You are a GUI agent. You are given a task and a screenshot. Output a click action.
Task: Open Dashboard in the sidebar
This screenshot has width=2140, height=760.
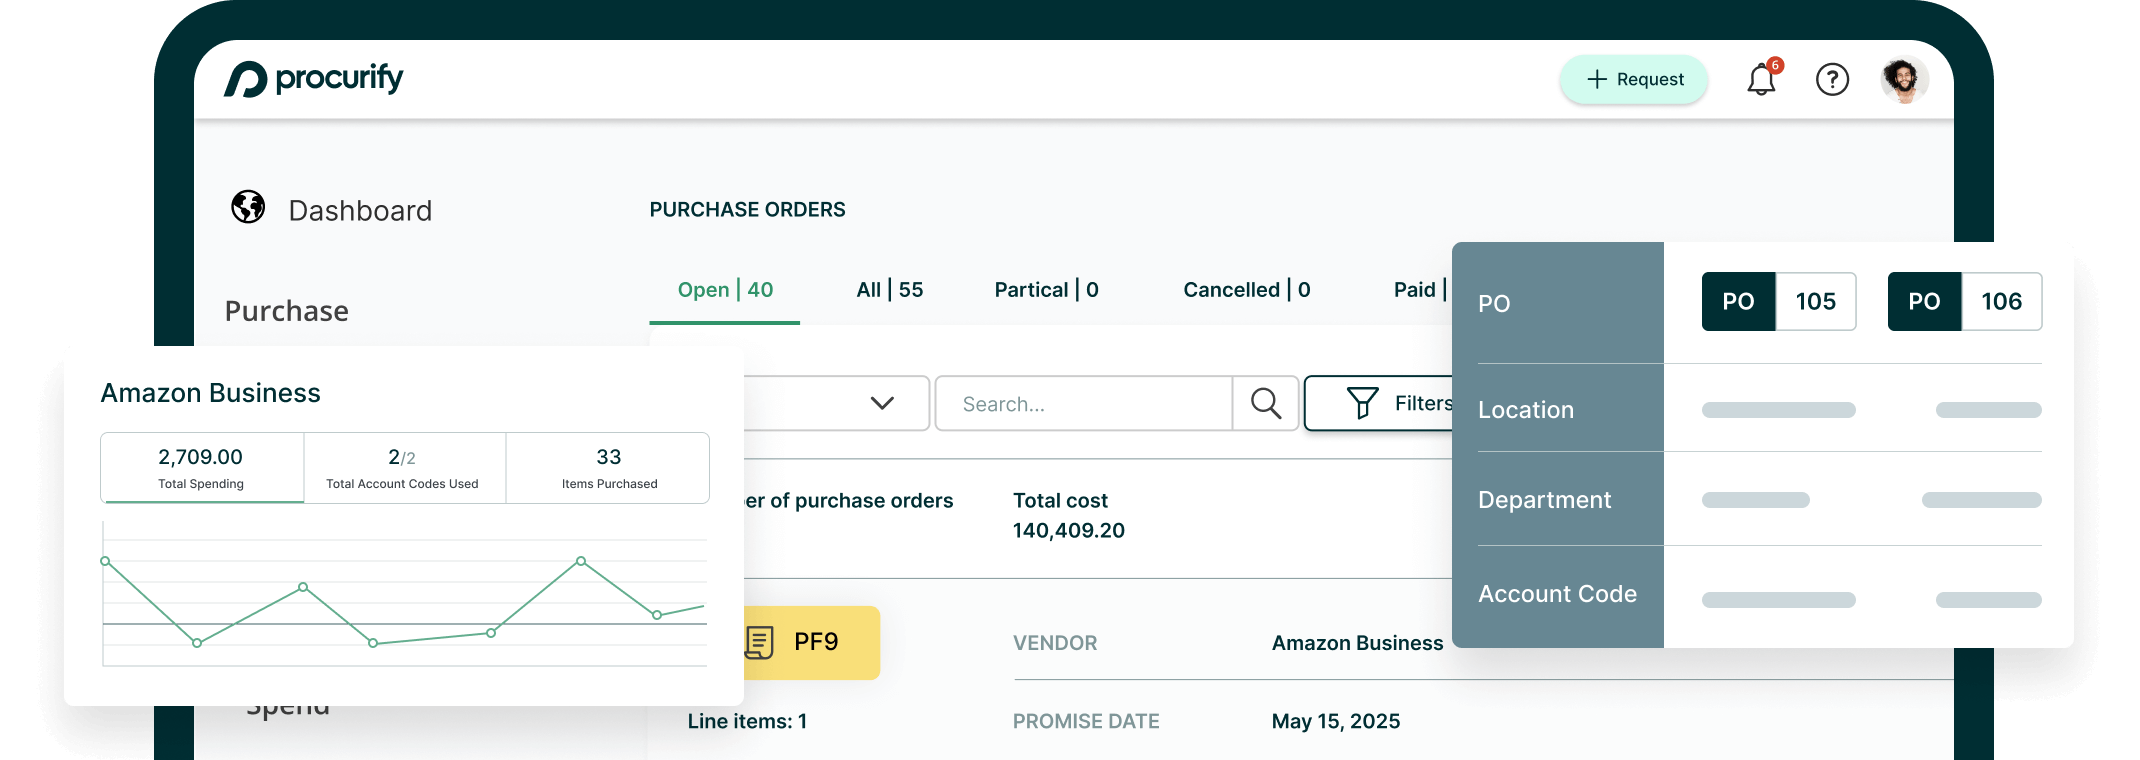click(360, 210)
